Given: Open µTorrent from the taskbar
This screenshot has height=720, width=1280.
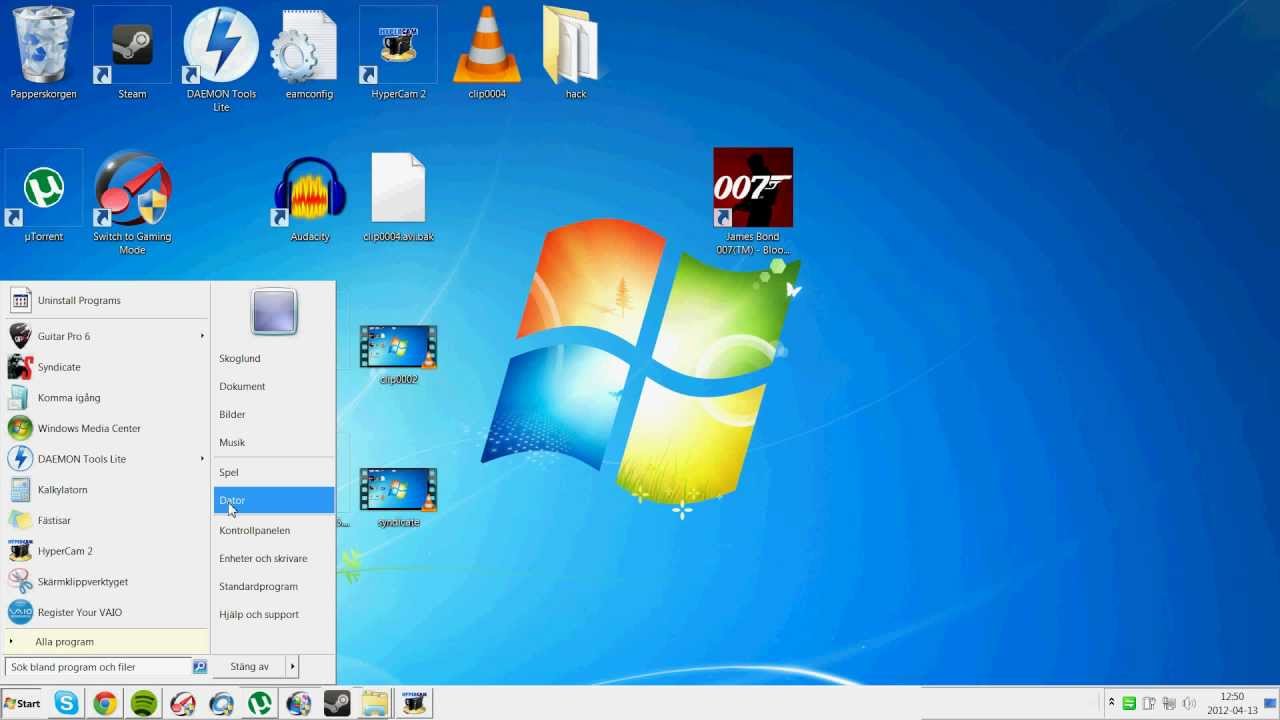Looking at the screenshot, I should [260, 704].
